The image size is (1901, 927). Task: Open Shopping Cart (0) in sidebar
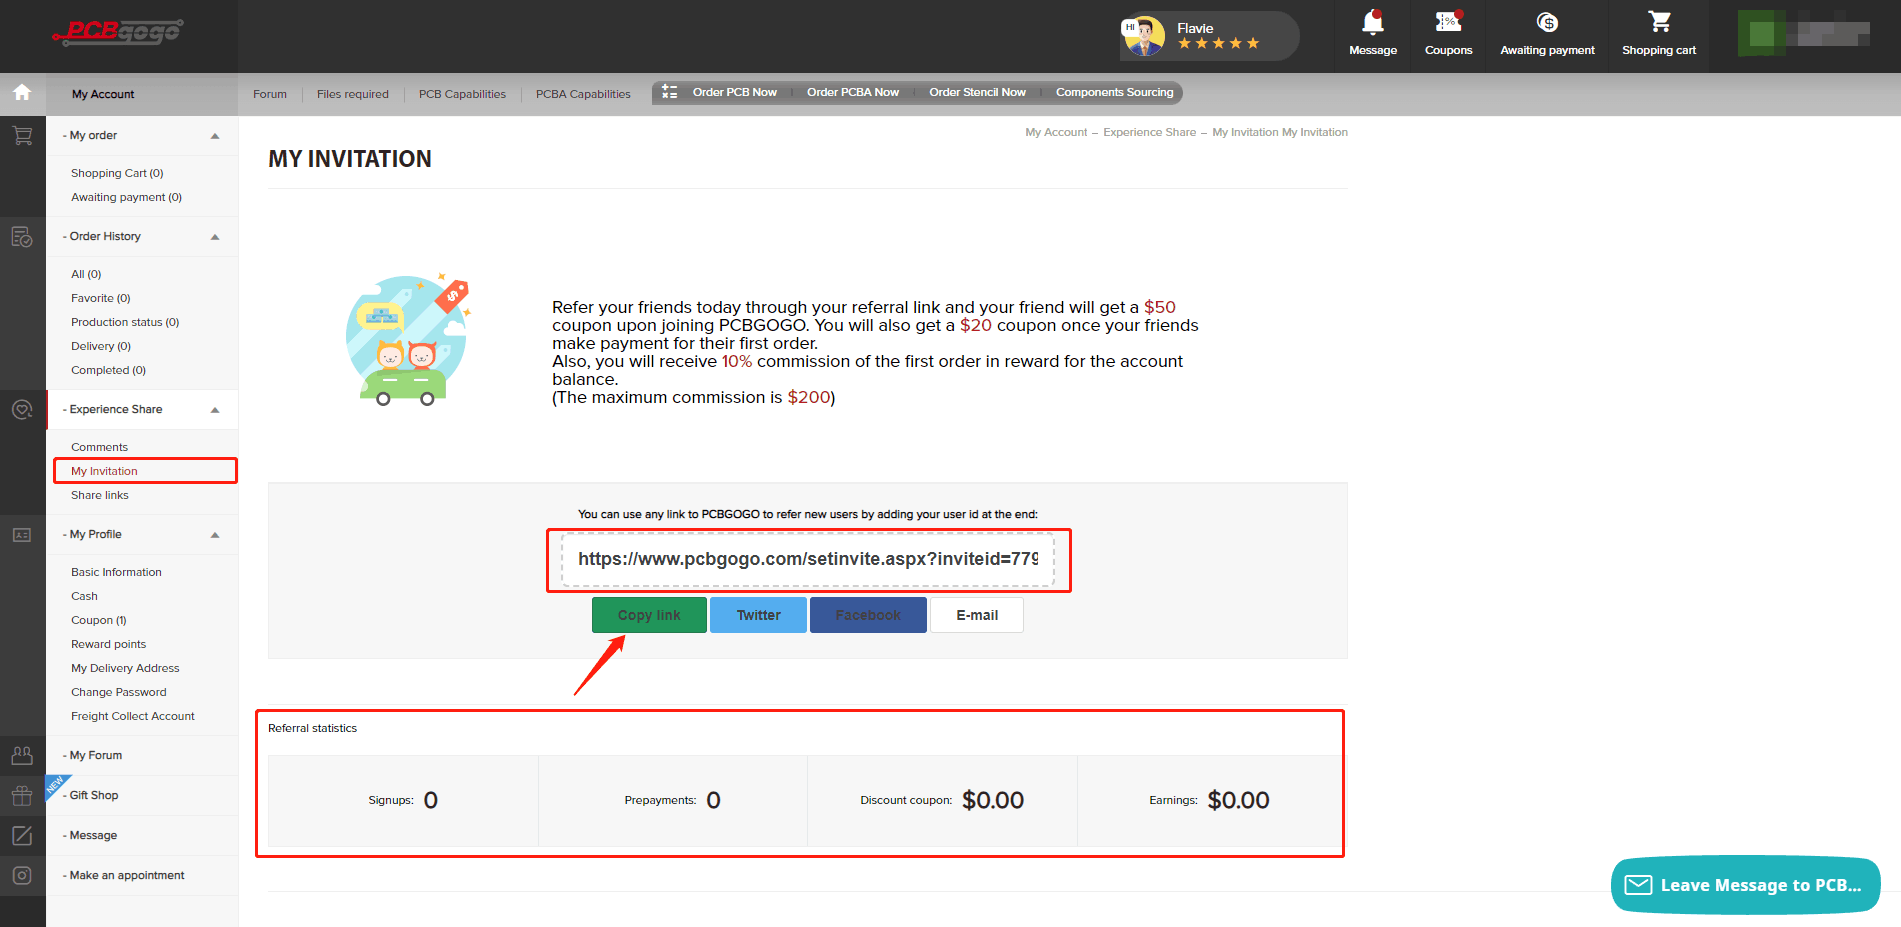tap(117, 173)
